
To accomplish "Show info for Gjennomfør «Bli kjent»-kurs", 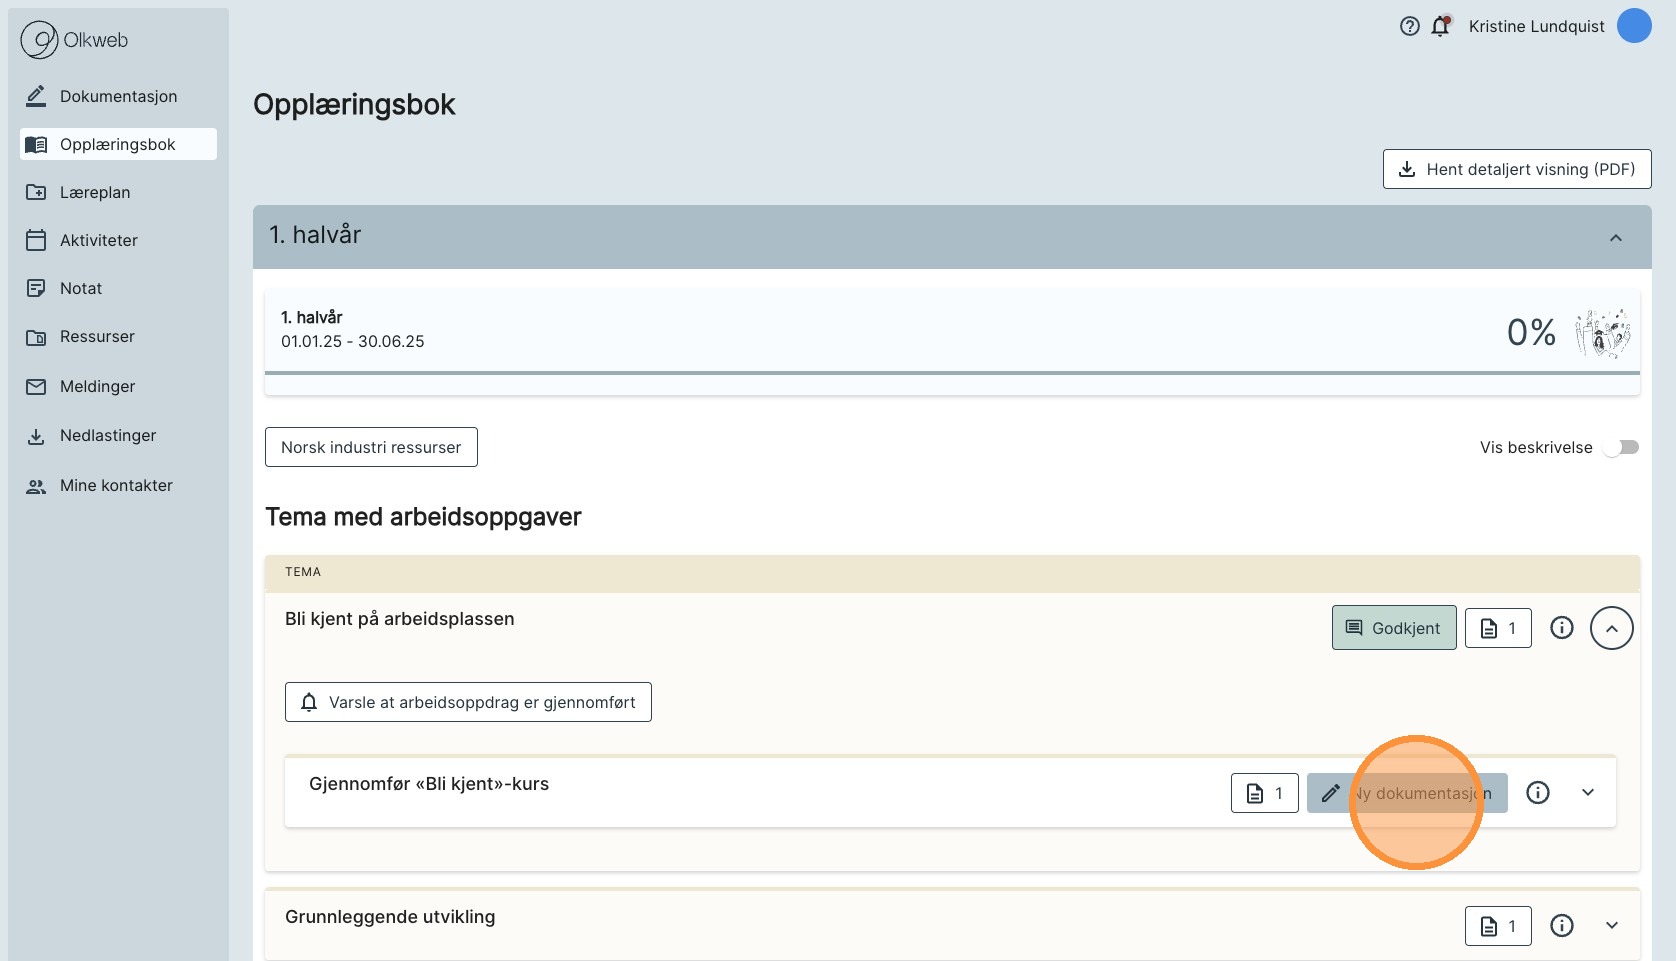I will tap(1537, 793).
